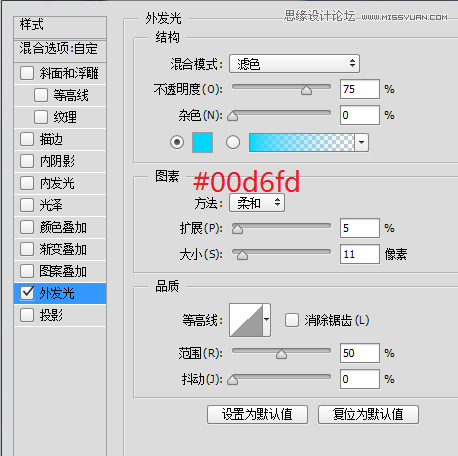The height and width of the screenshot is (456, 458).
Task: Click the 大小 value field showing 11
Action: coord(360,254)
